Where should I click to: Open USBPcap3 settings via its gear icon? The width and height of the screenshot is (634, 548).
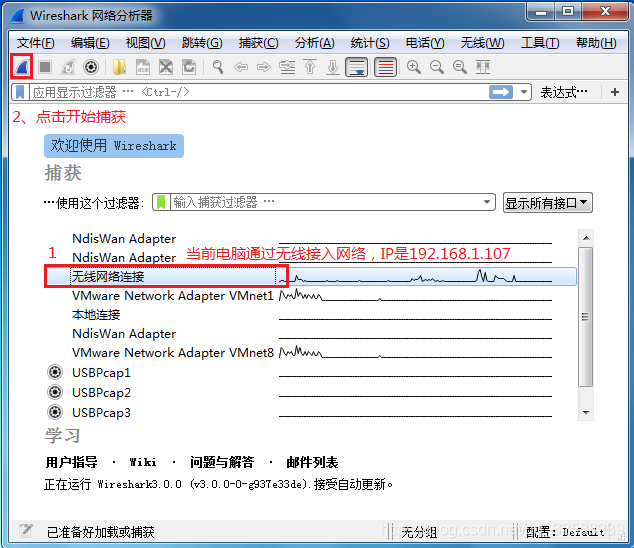(x=55, y=412)
